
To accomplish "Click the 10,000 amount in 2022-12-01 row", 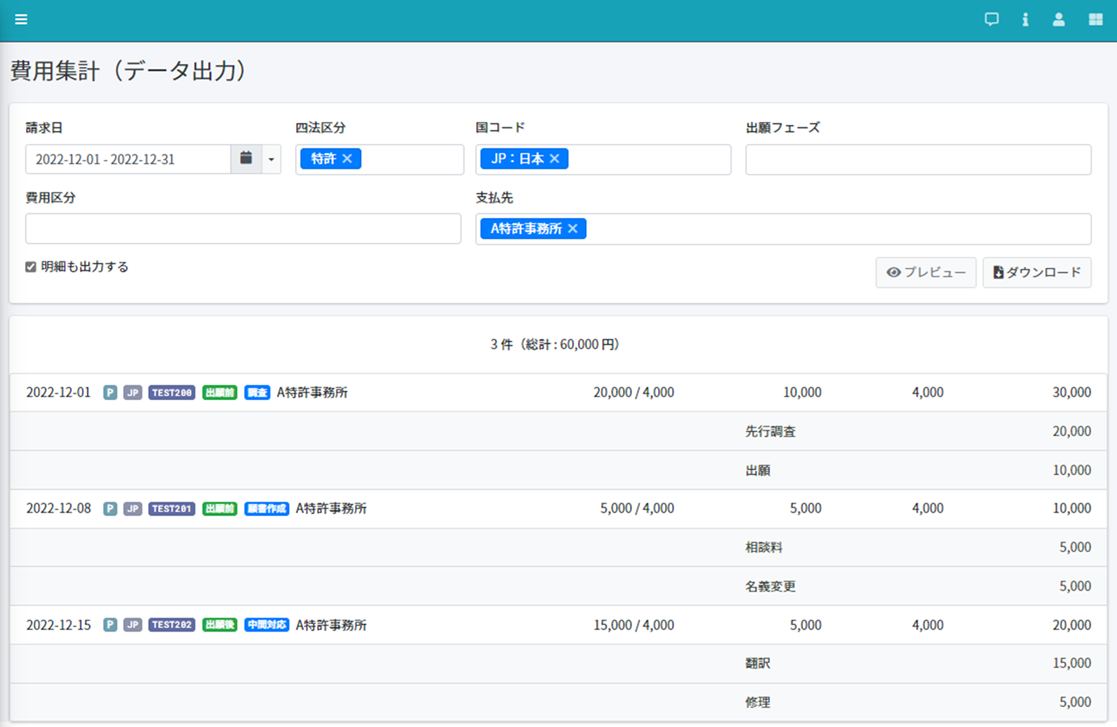I will [802, 392].
